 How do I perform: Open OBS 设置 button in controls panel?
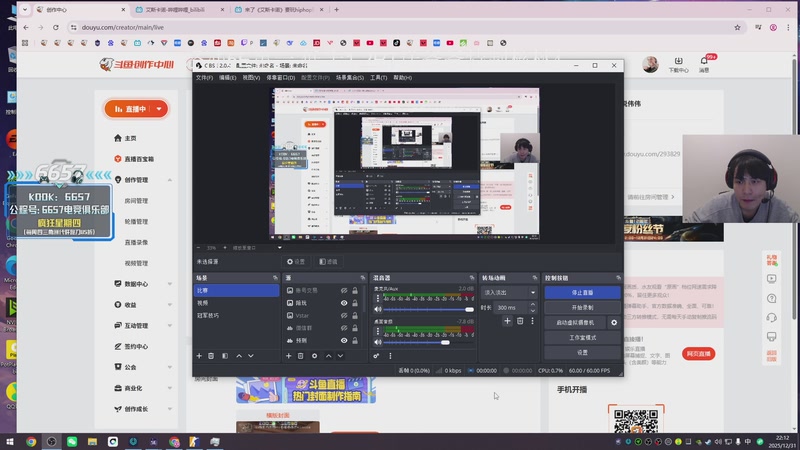582,353
